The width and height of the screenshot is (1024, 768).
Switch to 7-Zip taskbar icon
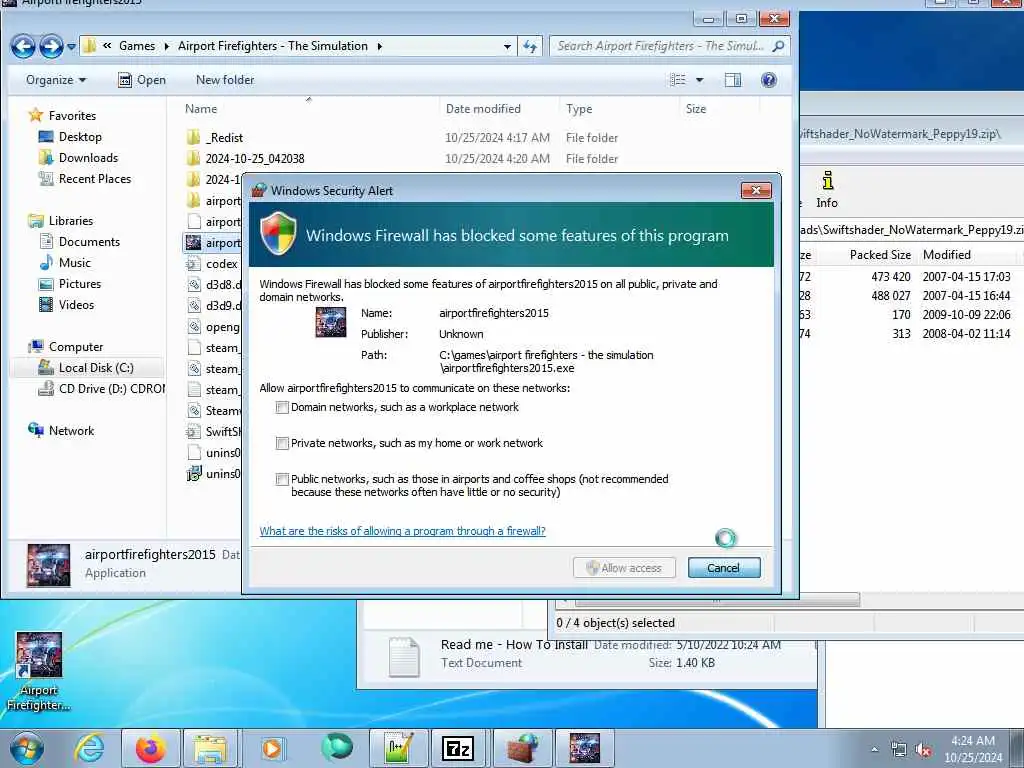[457, 748]
